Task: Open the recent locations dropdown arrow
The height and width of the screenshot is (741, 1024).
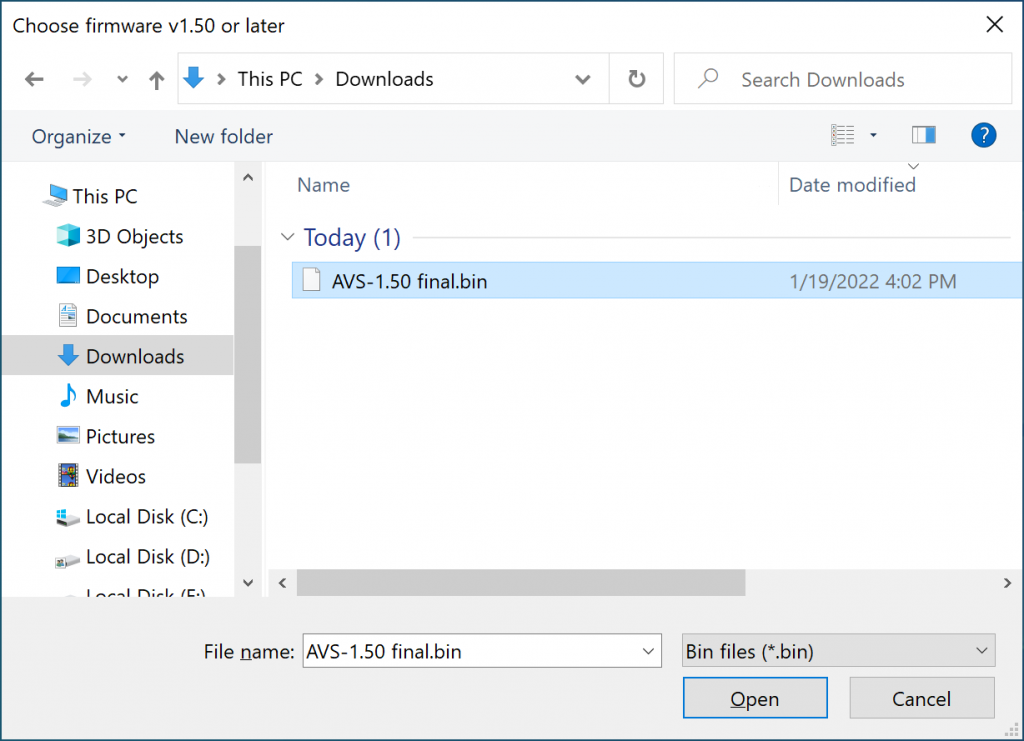Action: pyautogui.click(x=122, y=80)
